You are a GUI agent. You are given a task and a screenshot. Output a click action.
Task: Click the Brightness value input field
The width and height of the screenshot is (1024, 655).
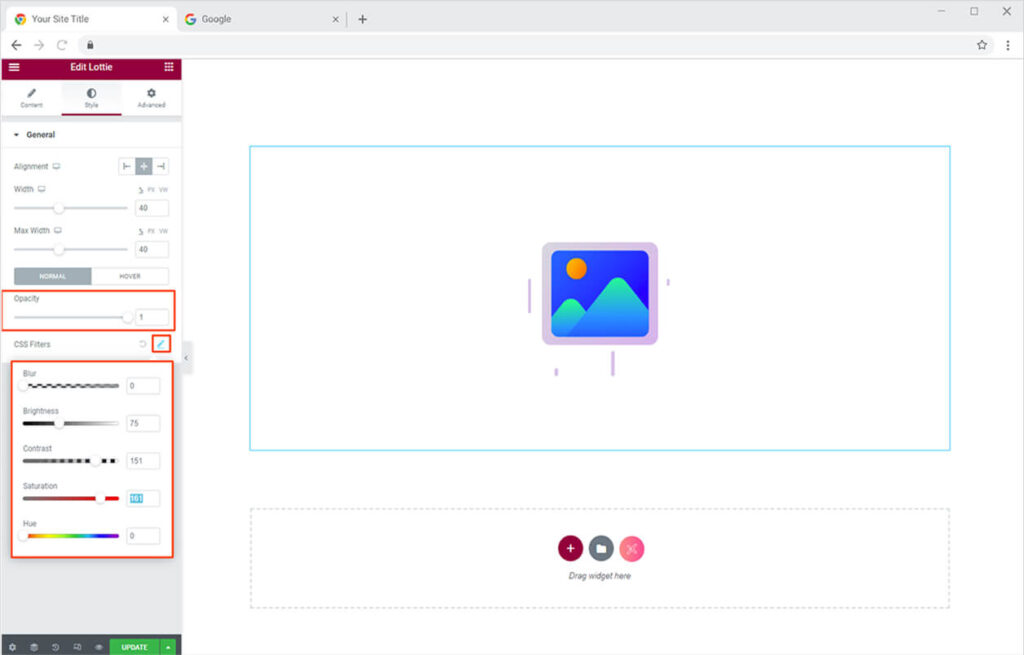click(x=143, y=423)
